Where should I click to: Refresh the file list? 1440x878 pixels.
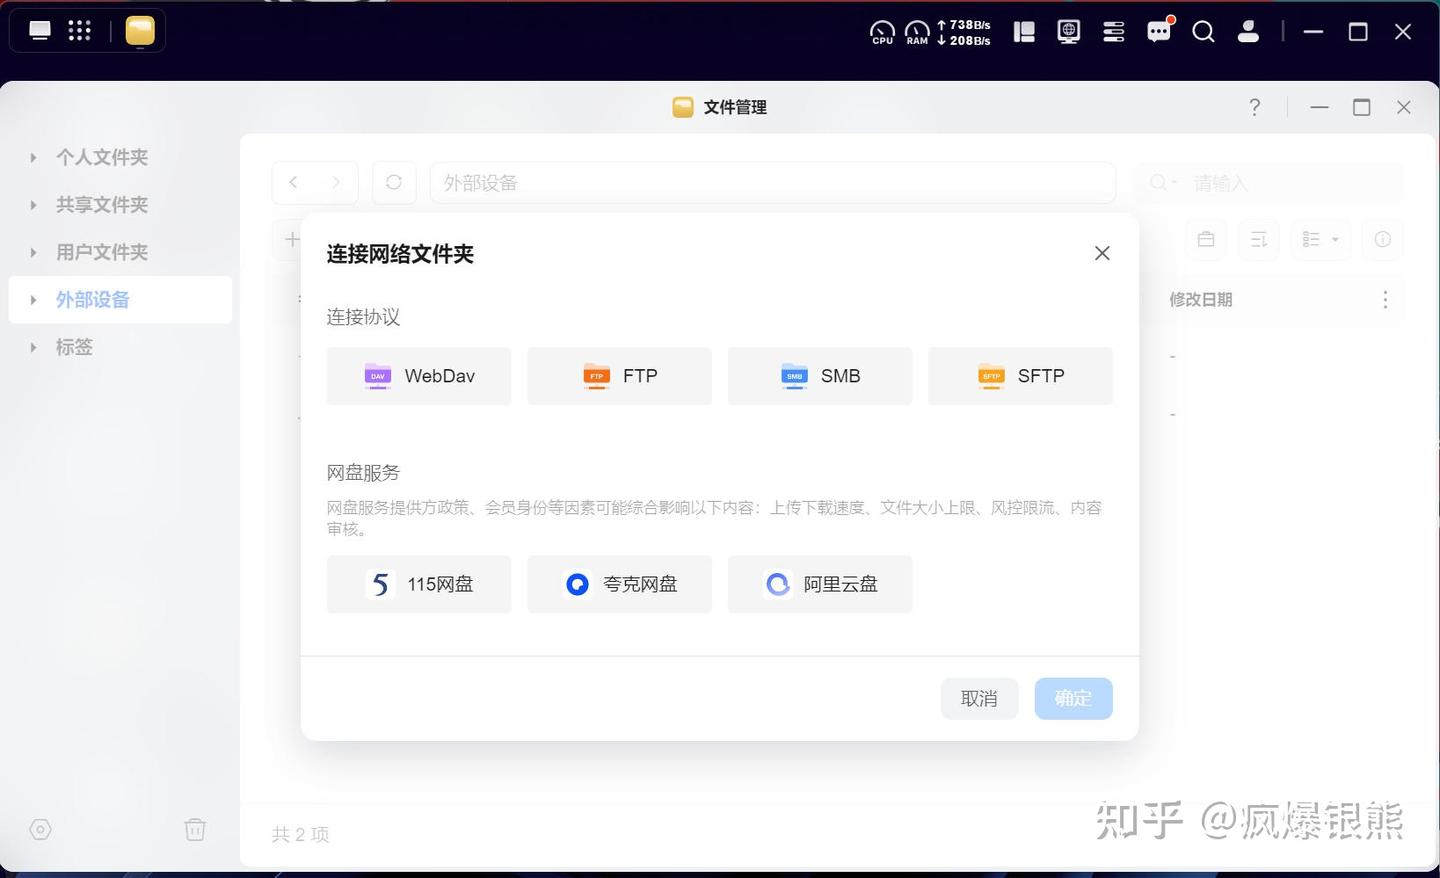394,182
